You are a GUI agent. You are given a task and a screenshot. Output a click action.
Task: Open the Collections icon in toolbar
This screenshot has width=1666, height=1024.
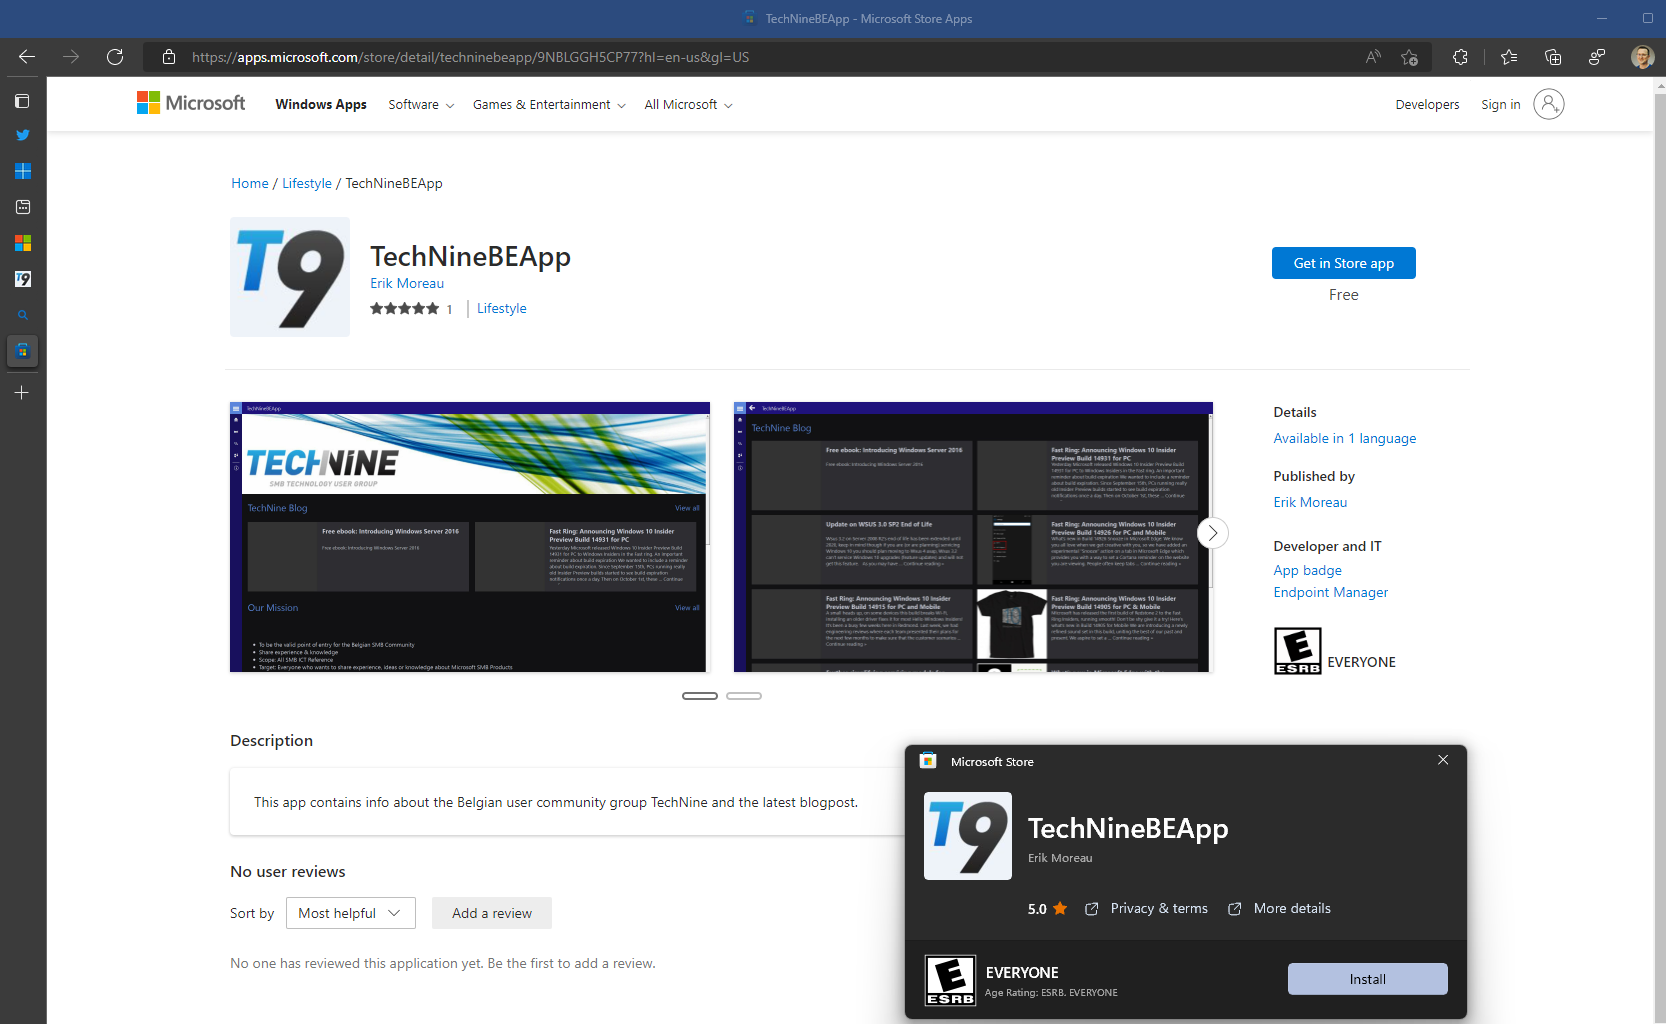tap(1553, 57)
